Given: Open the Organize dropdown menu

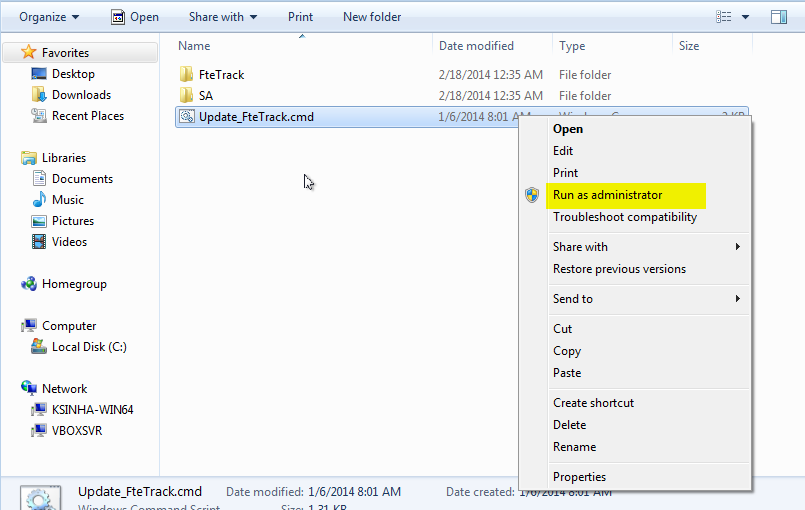Looking at the screenshot, I should [49, 17].
